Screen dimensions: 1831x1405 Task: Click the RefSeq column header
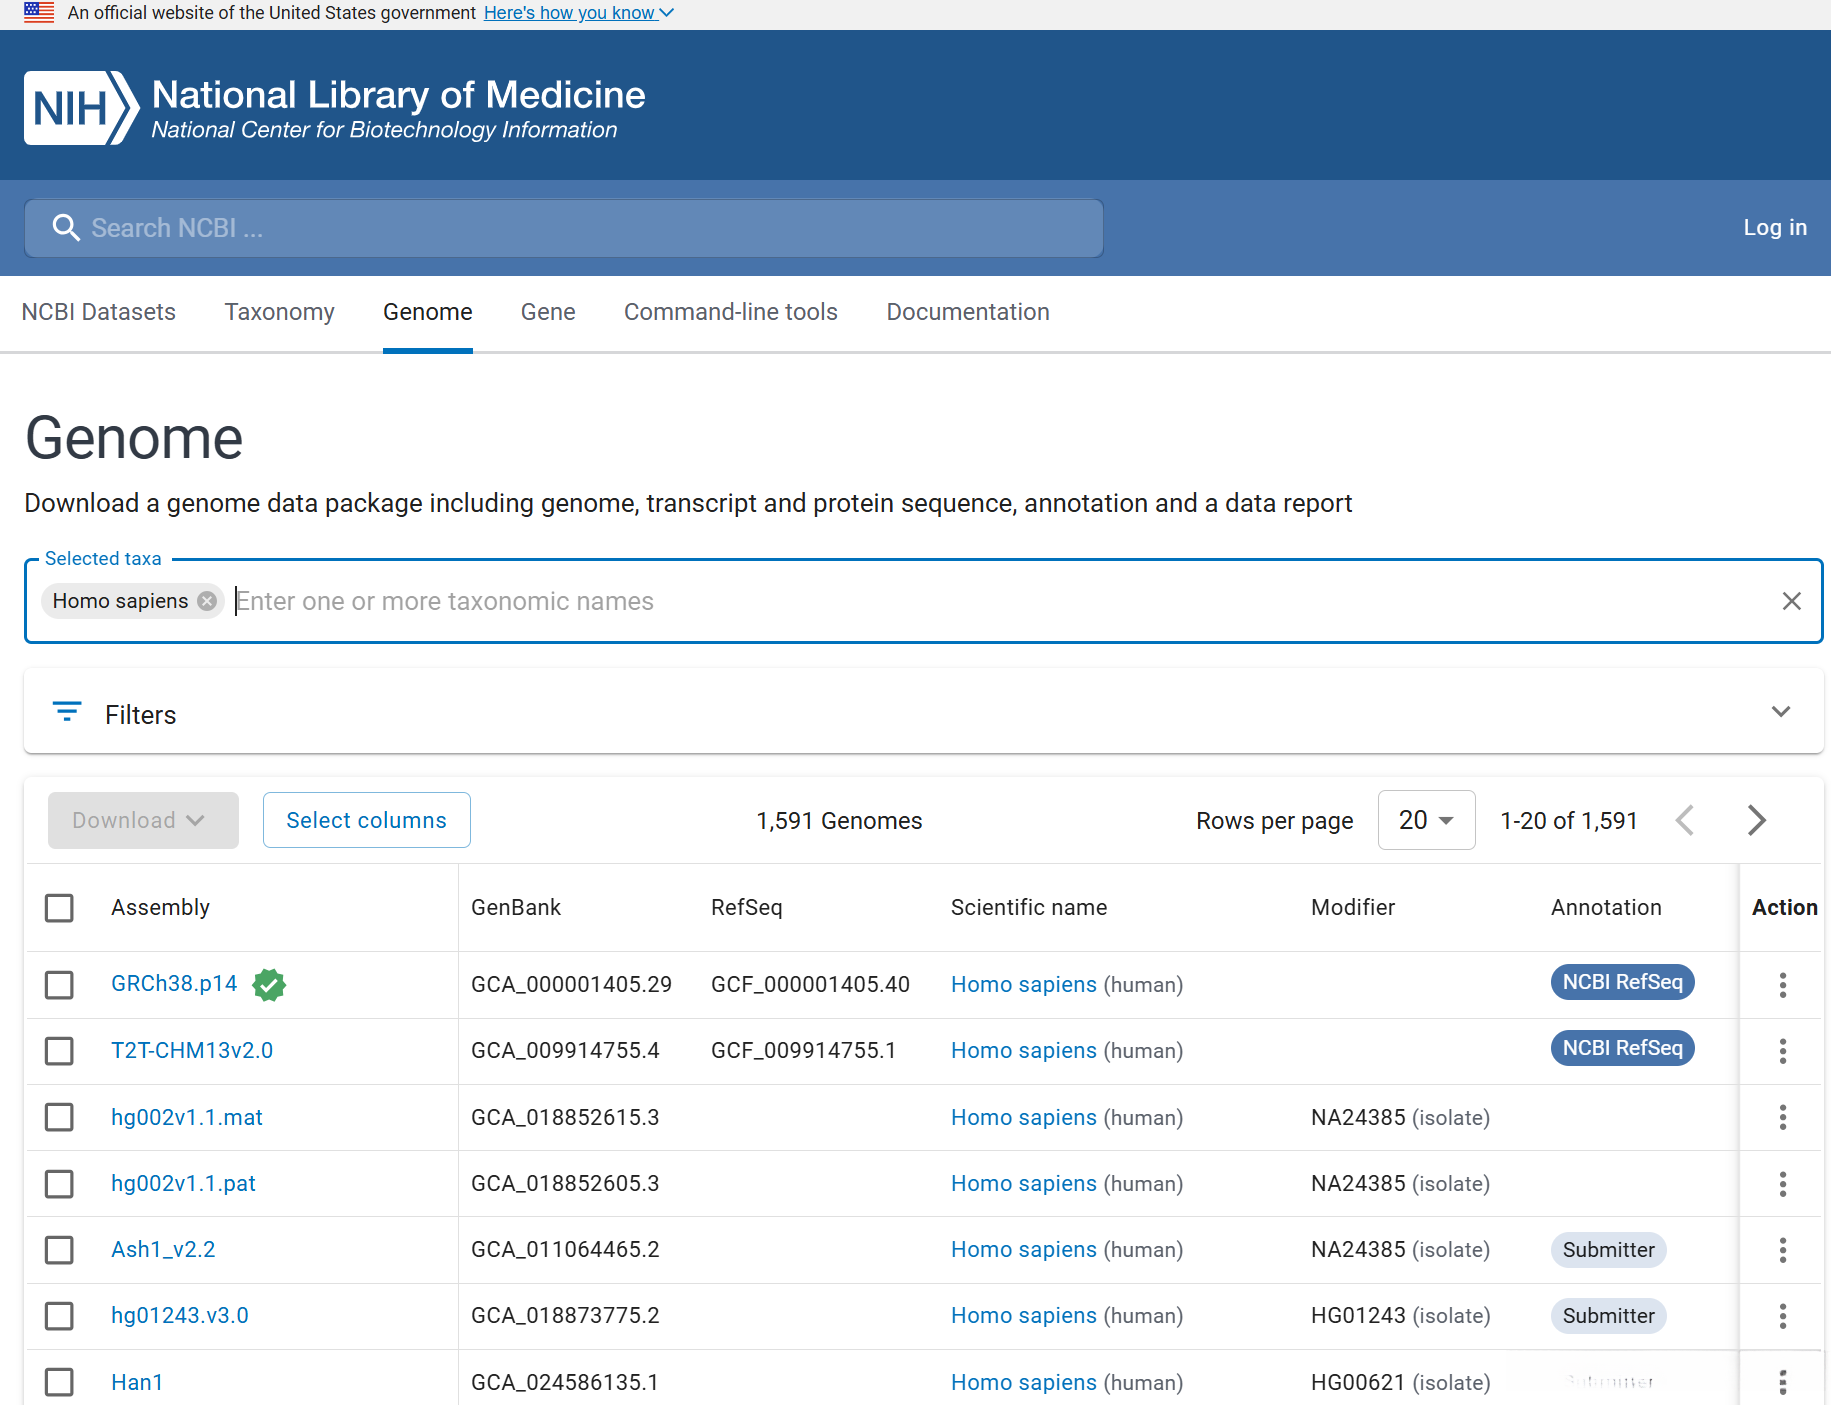747,907
